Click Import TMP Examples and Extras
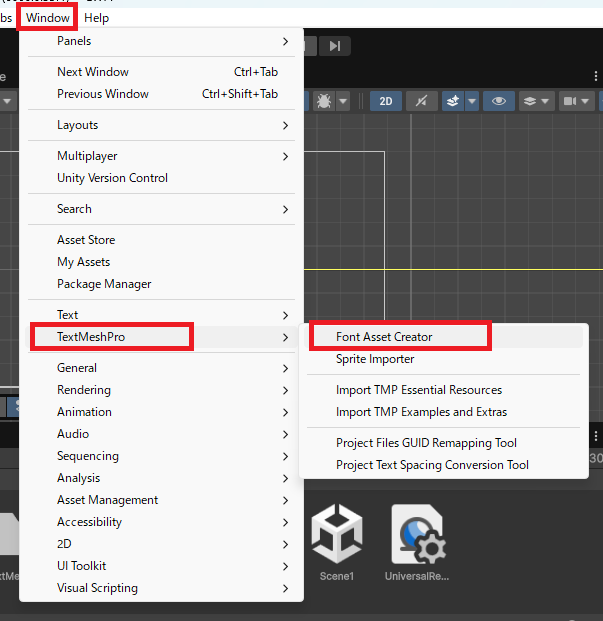The height and width of the screenshot is (621, 603). pyautogui.click(x=443, y=412)
